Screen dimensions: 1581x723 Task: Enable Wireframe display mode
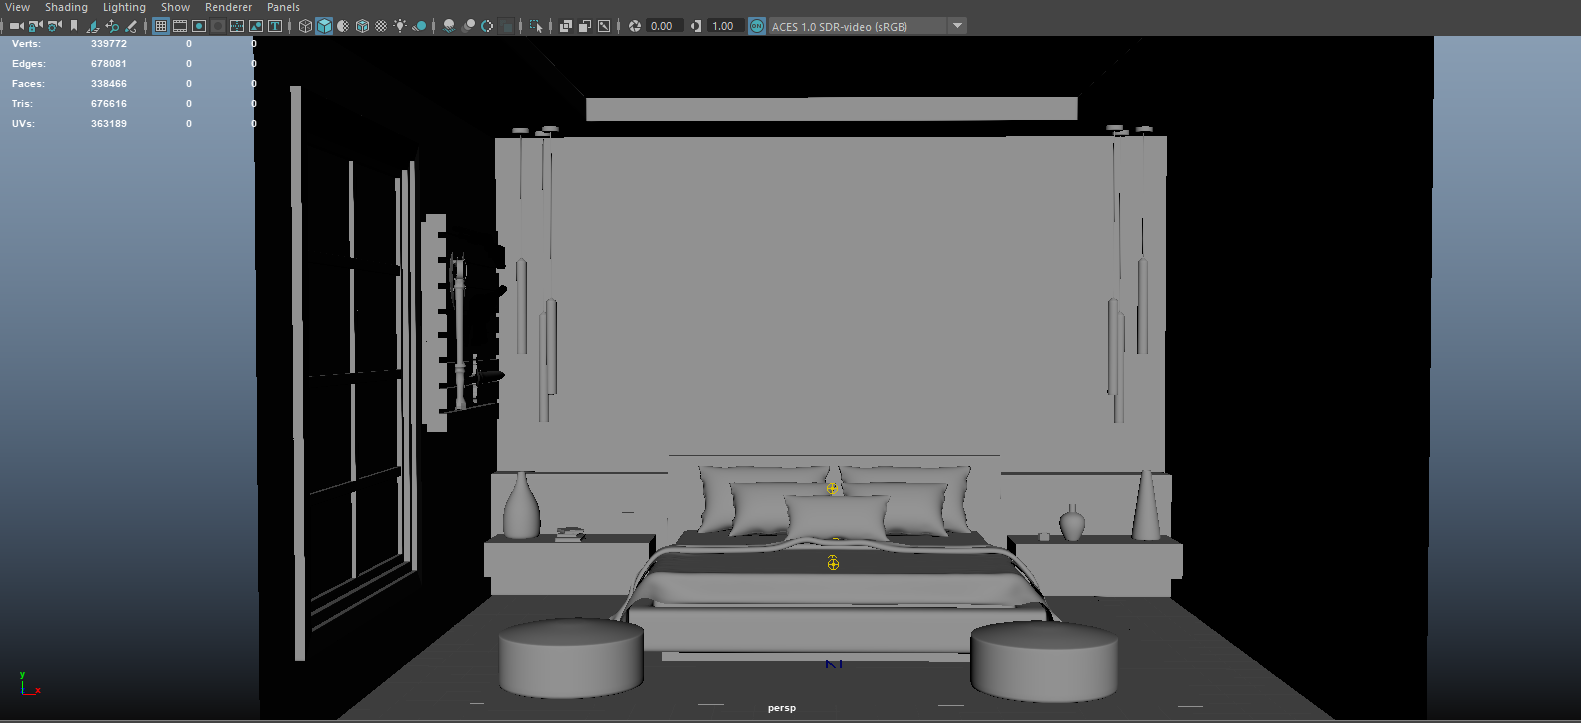(306, 26)
